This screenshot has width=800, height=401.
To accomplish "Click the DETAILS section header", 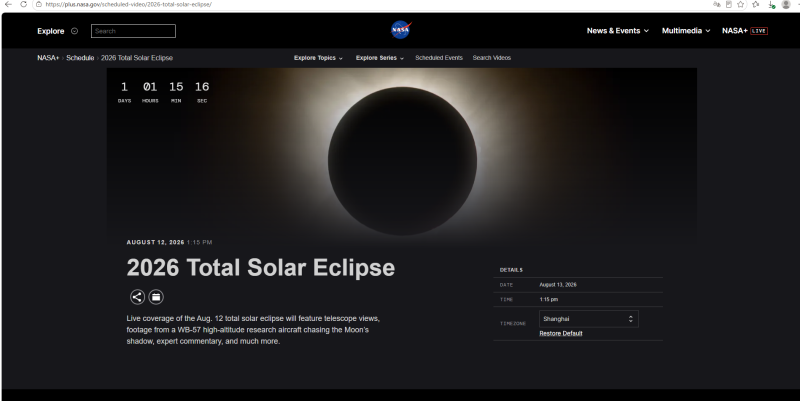I will tap(511, 270).
